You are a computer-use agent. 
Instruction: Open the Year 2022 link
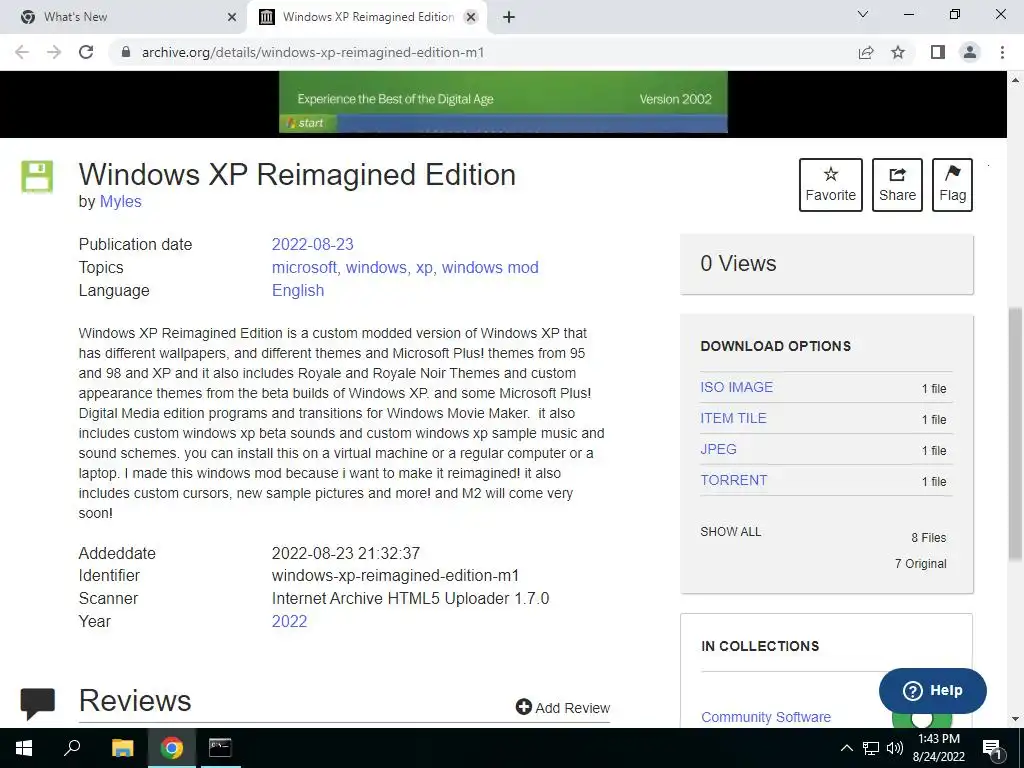(289, 621)
